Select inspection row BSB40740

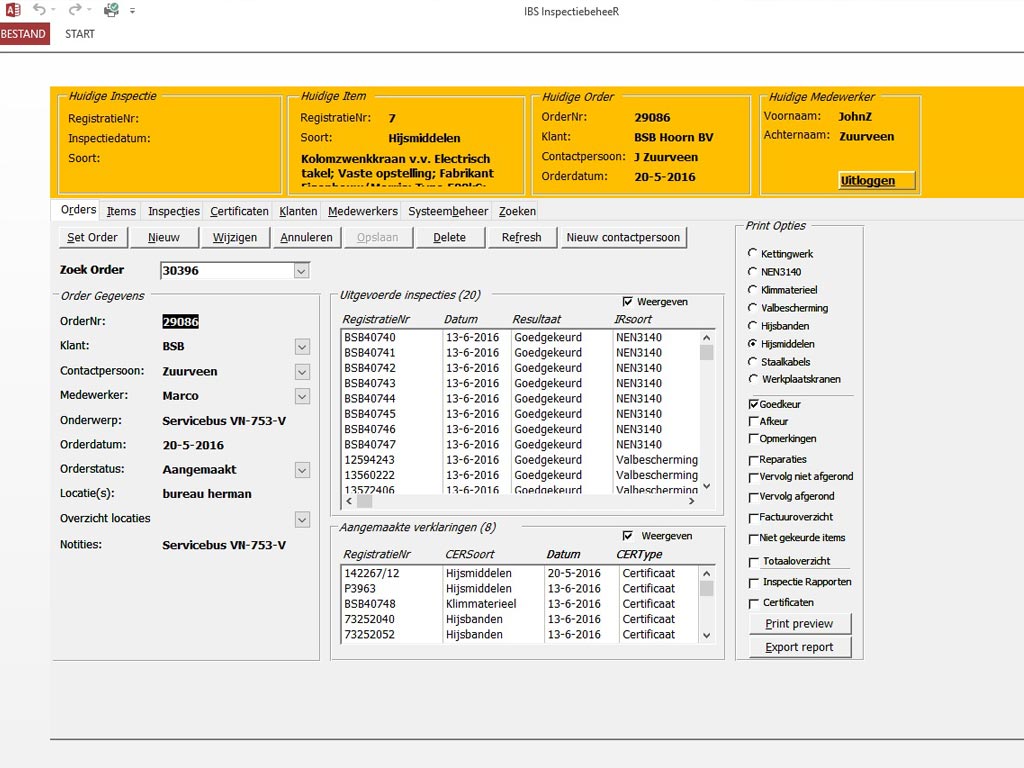pyautogui.click(x=520, y=338)
